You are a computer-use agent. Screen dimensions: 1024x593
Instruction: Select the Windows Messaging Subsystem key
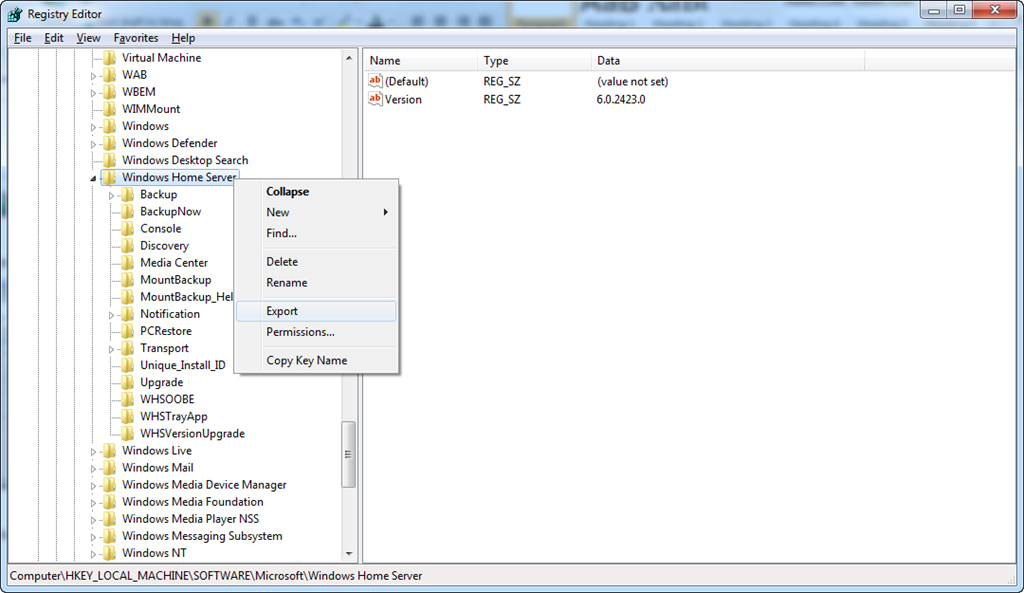click(202, 536)
